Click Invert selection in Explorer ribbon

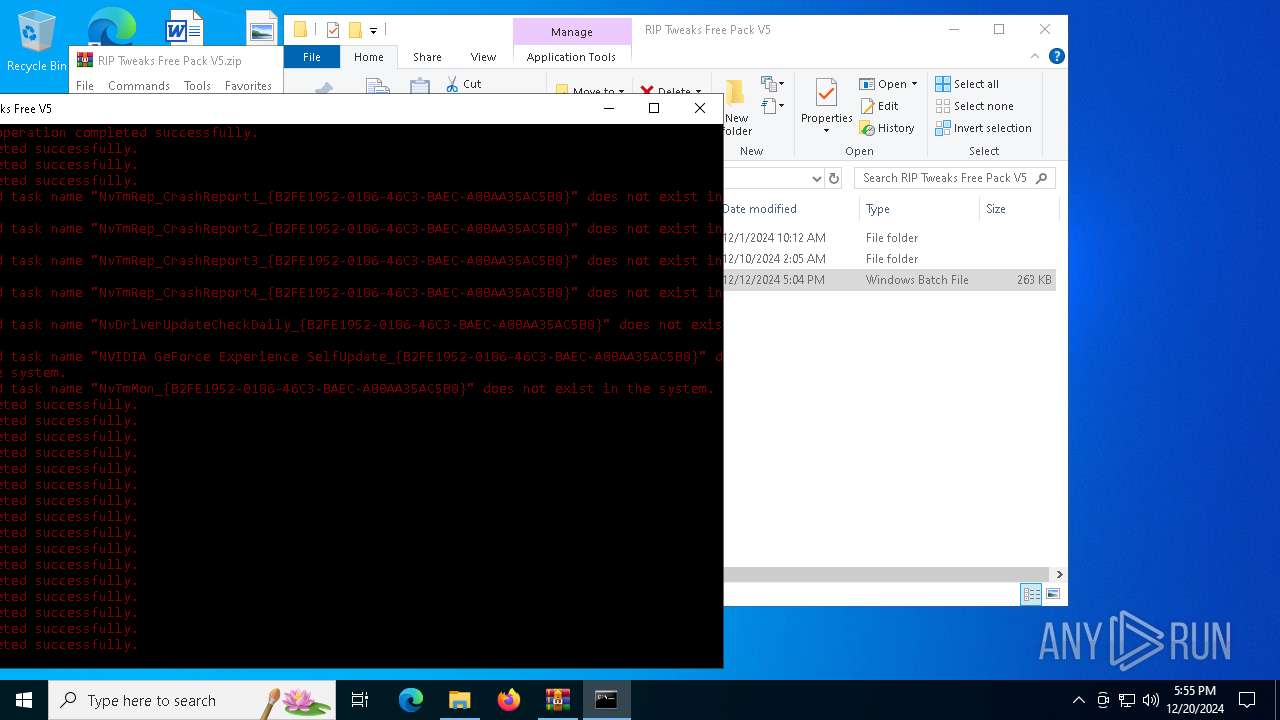click(983, 128)
